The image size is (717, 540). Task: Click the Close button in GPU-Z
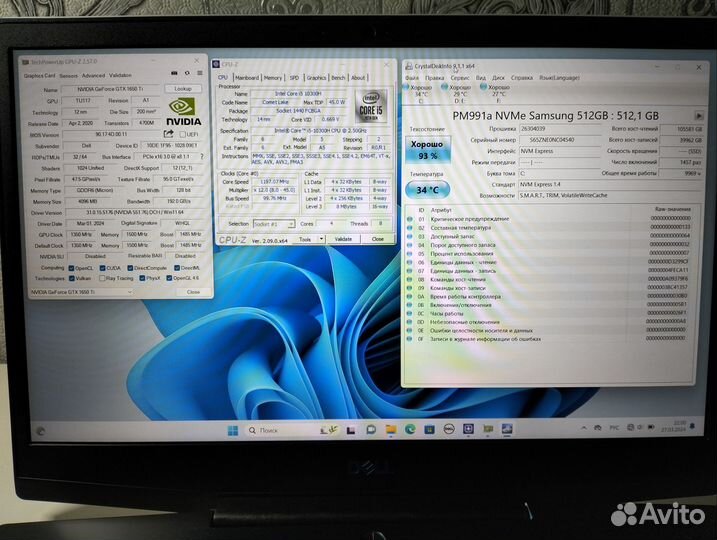point(193,292)
